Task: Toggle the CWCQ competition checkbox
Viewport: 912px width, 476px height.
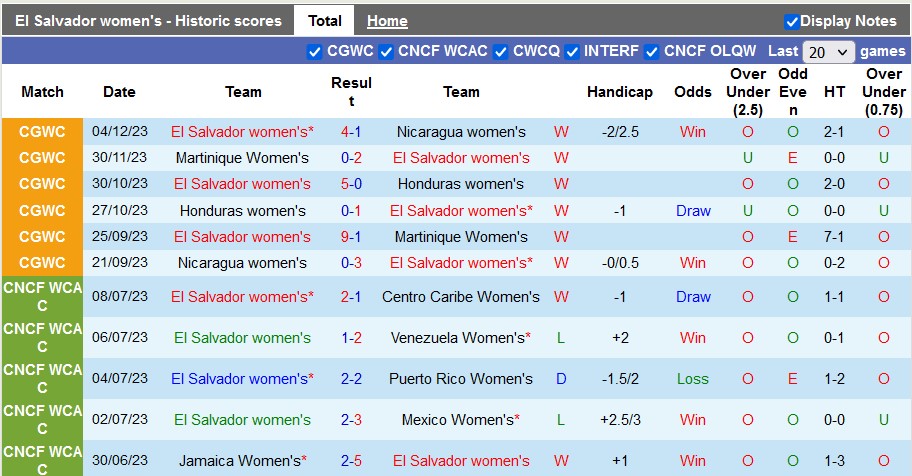Action: click(x=501, y=51)
